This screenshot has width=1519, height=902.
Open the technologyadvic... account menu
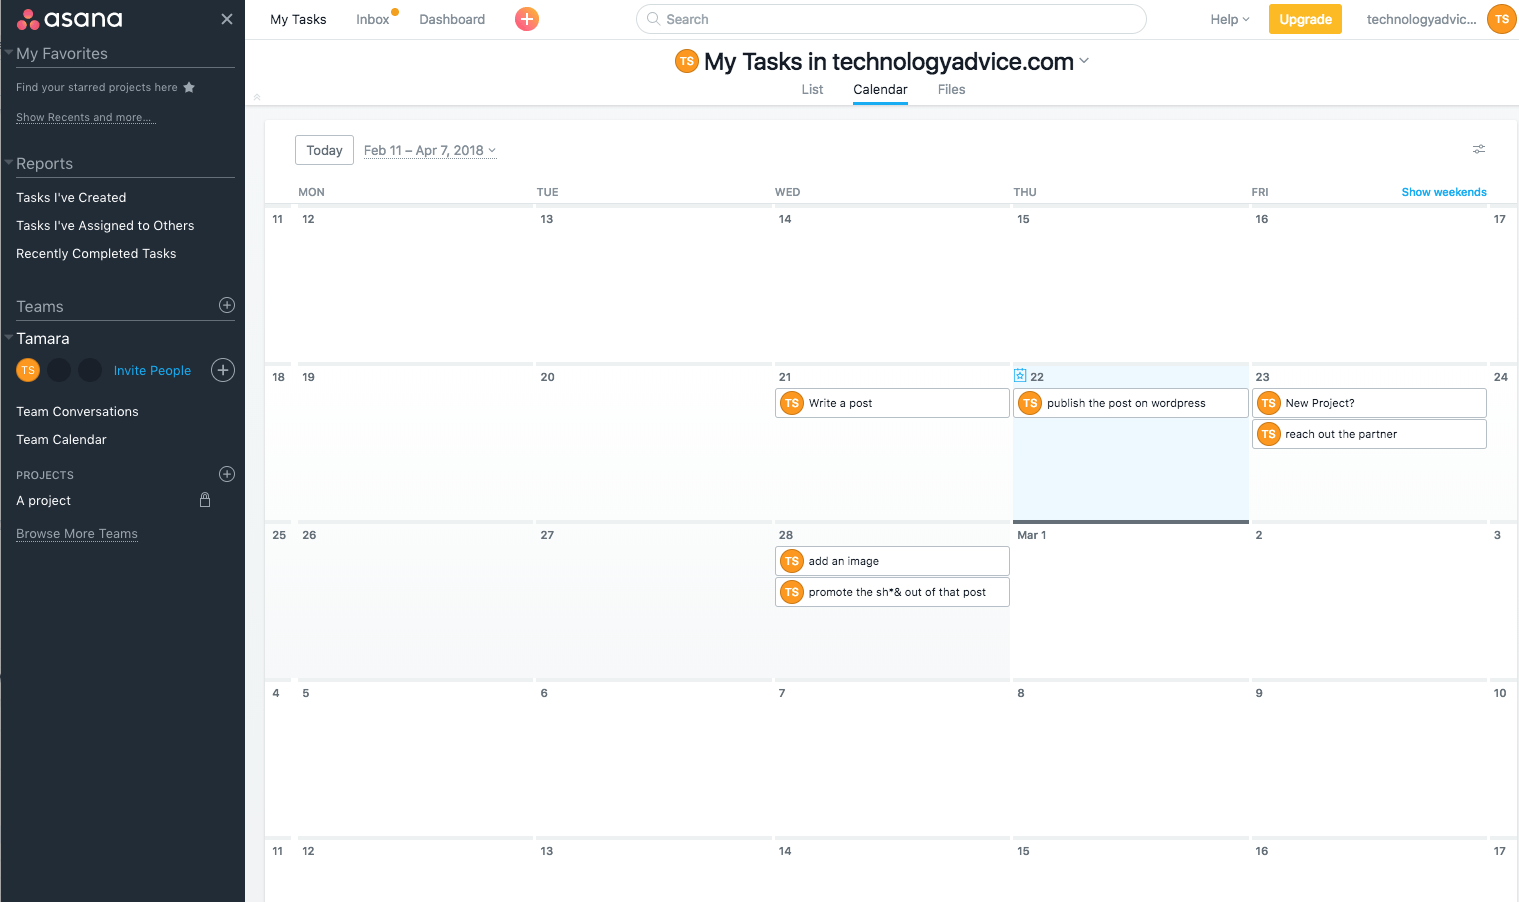(x=1421, y=19)
